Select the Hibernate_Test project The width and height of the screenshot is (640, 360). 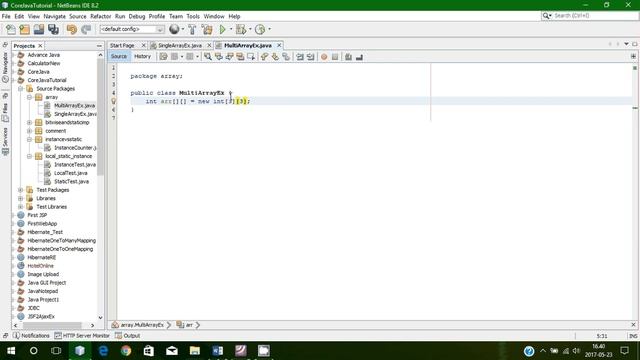coord(45,232)
